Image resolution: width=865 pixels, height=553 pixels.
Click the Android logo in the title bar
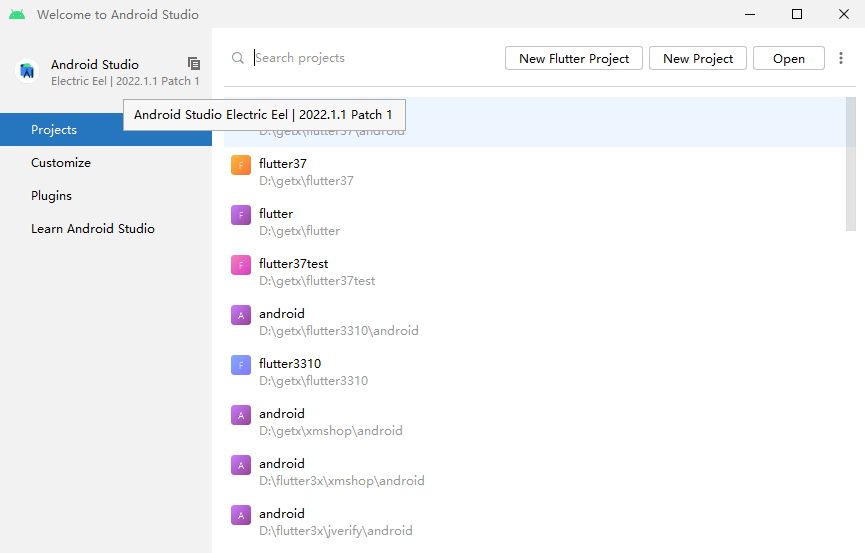click(x=17, y=14)
